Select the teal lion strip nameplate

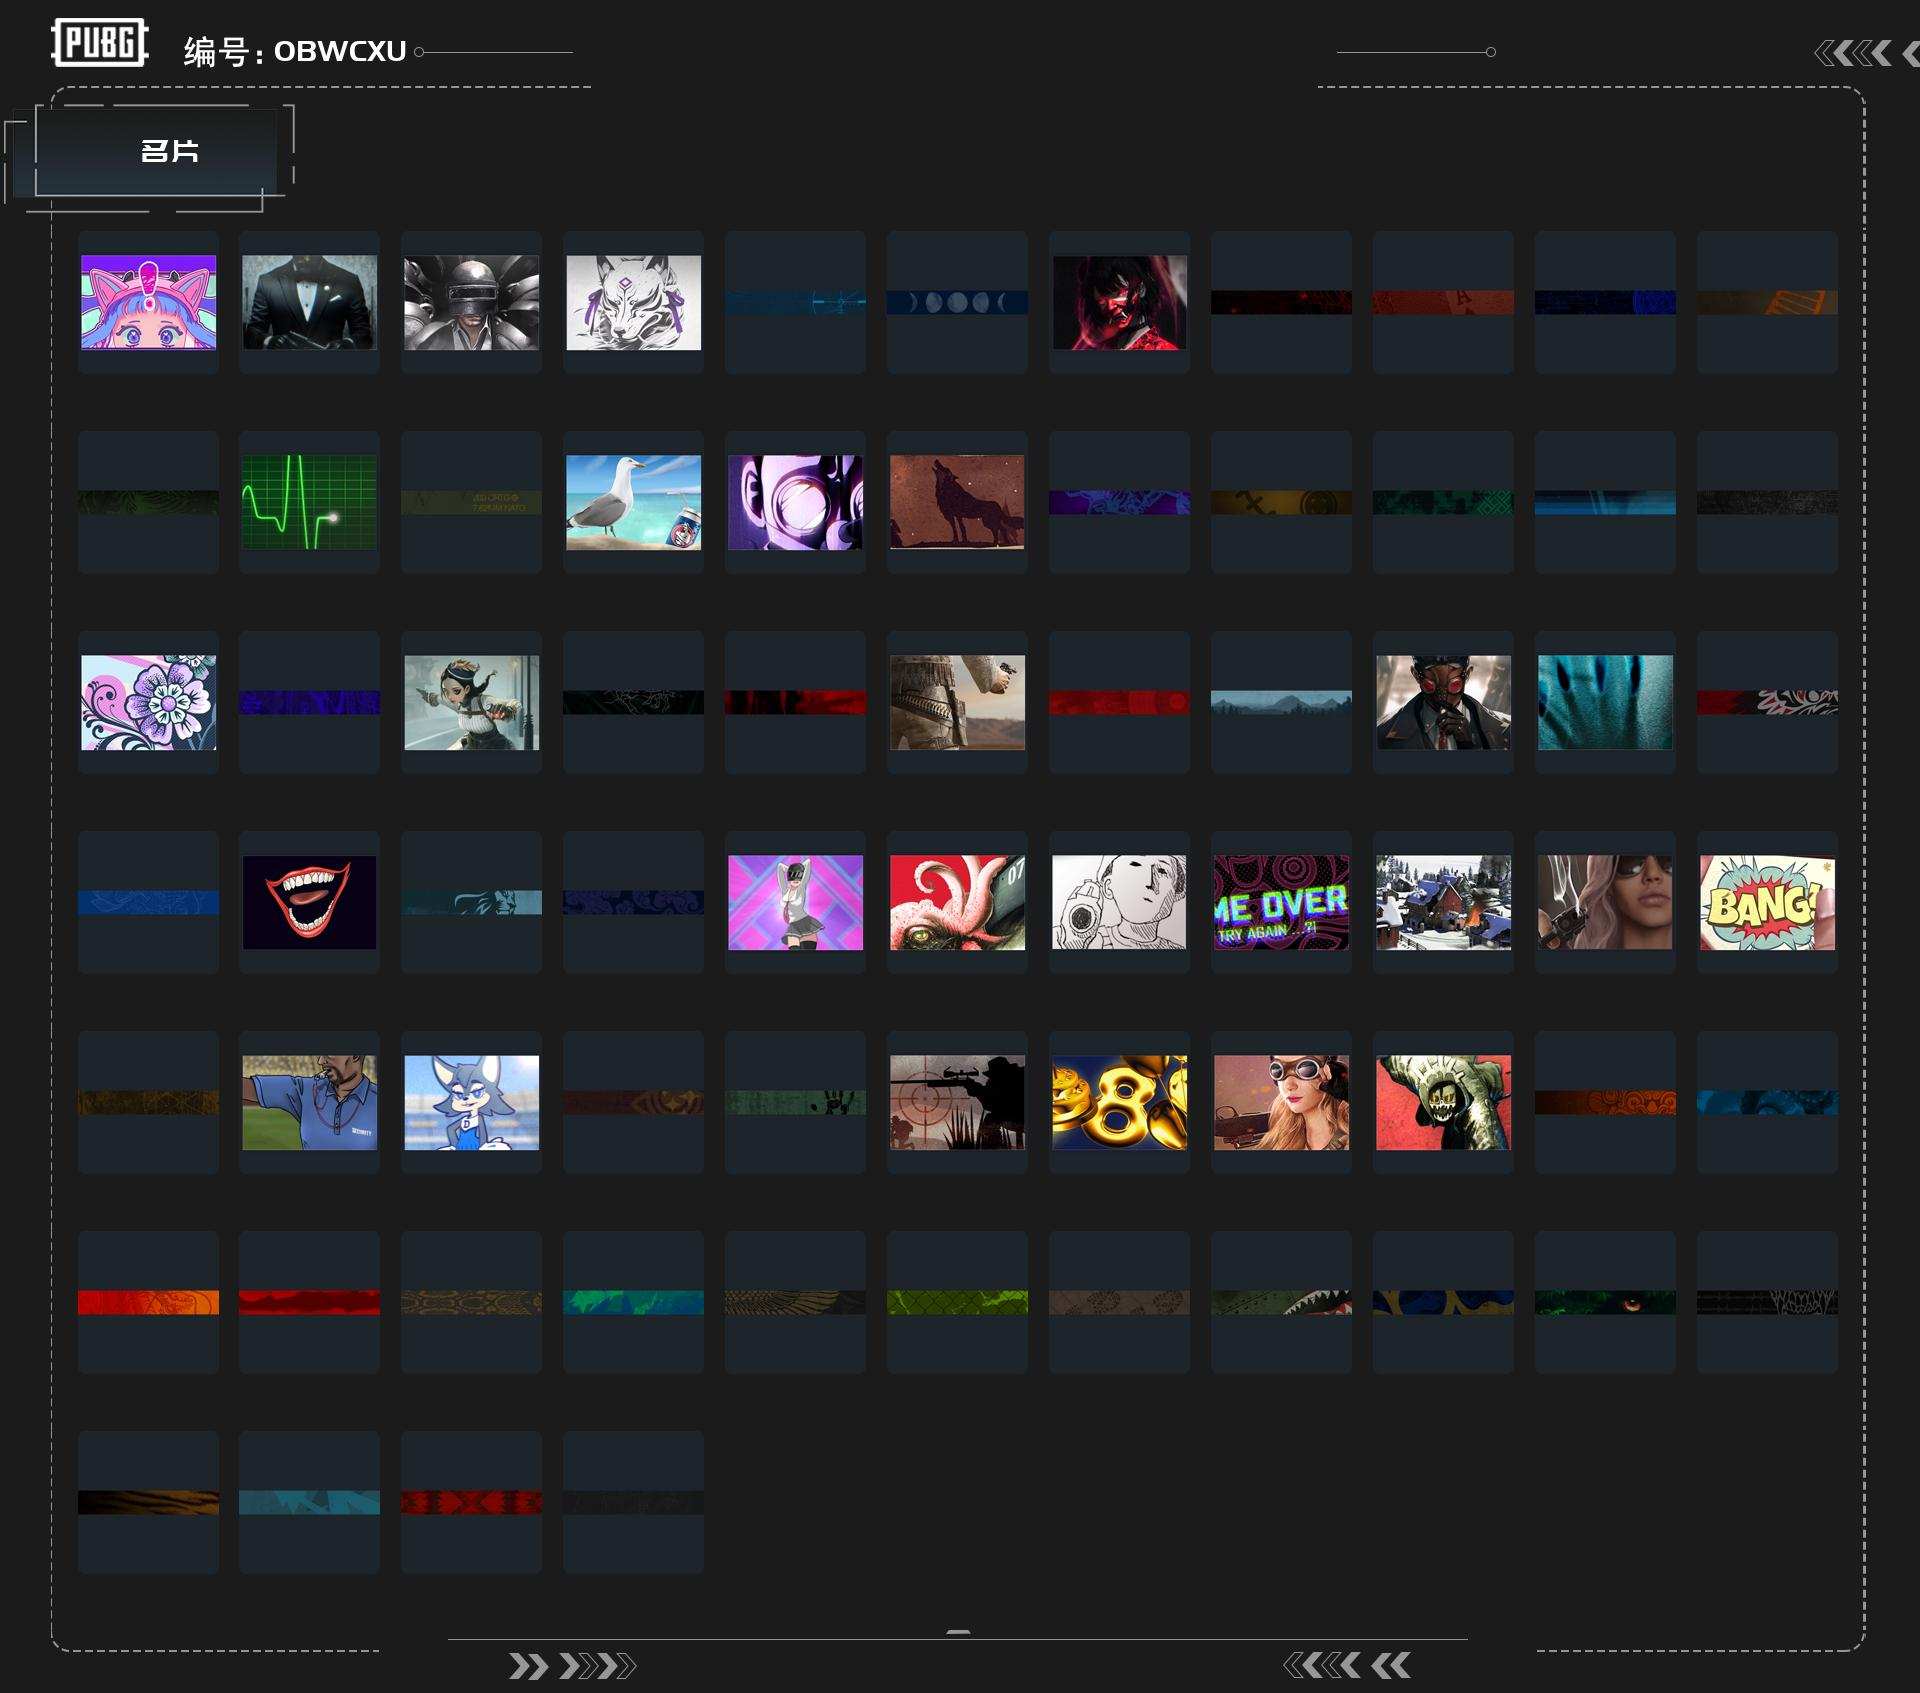click(472, 902)
